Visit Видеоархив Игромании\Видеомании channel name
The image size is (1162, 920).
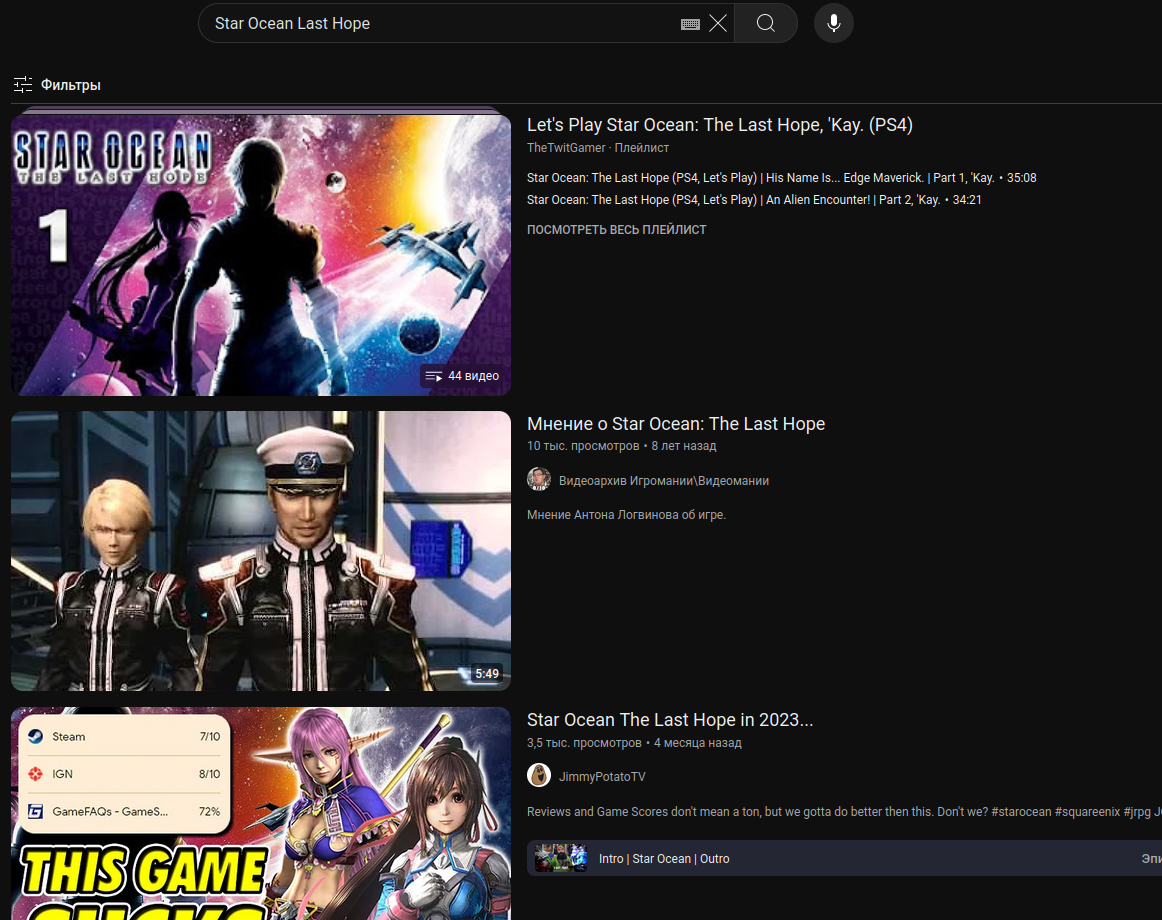(664, 481)
